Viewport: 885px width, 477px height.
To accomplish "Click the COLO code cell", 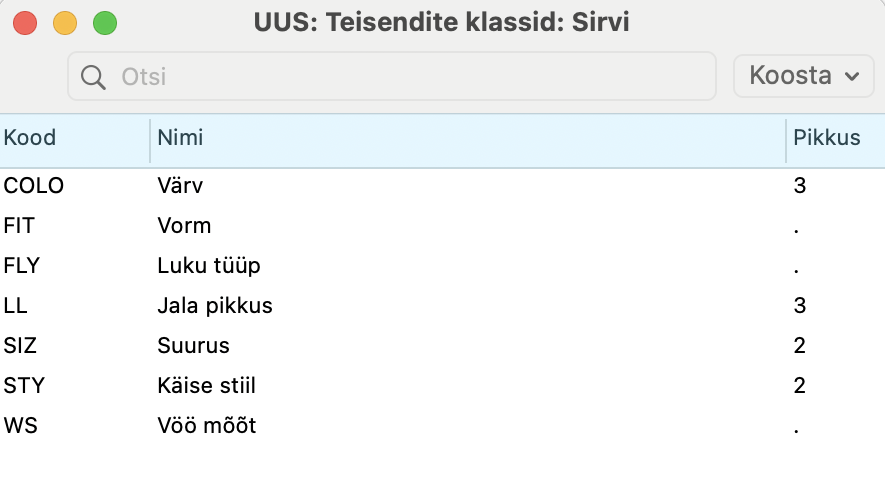I will tap(33, 186).
